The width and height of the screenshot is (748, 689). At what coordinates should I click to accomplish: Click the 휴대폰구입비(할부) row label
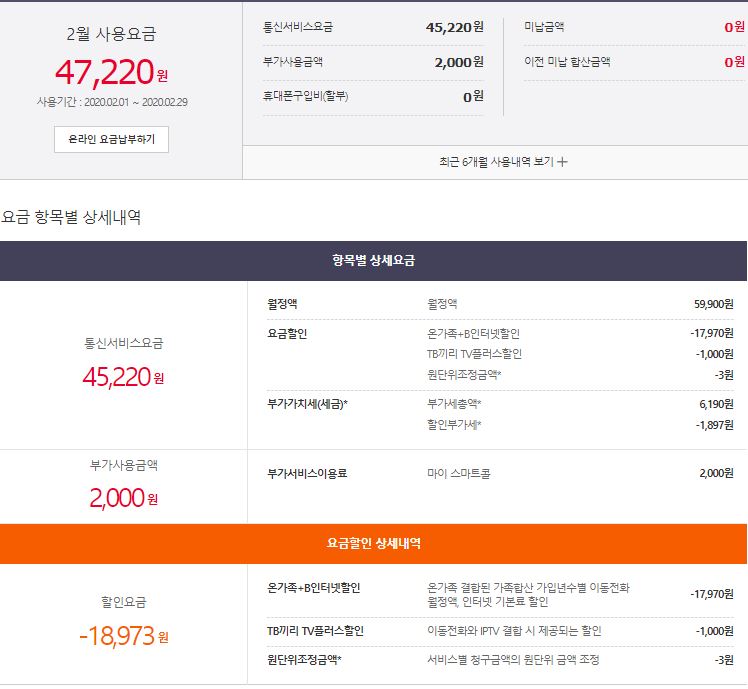[306, 97]
